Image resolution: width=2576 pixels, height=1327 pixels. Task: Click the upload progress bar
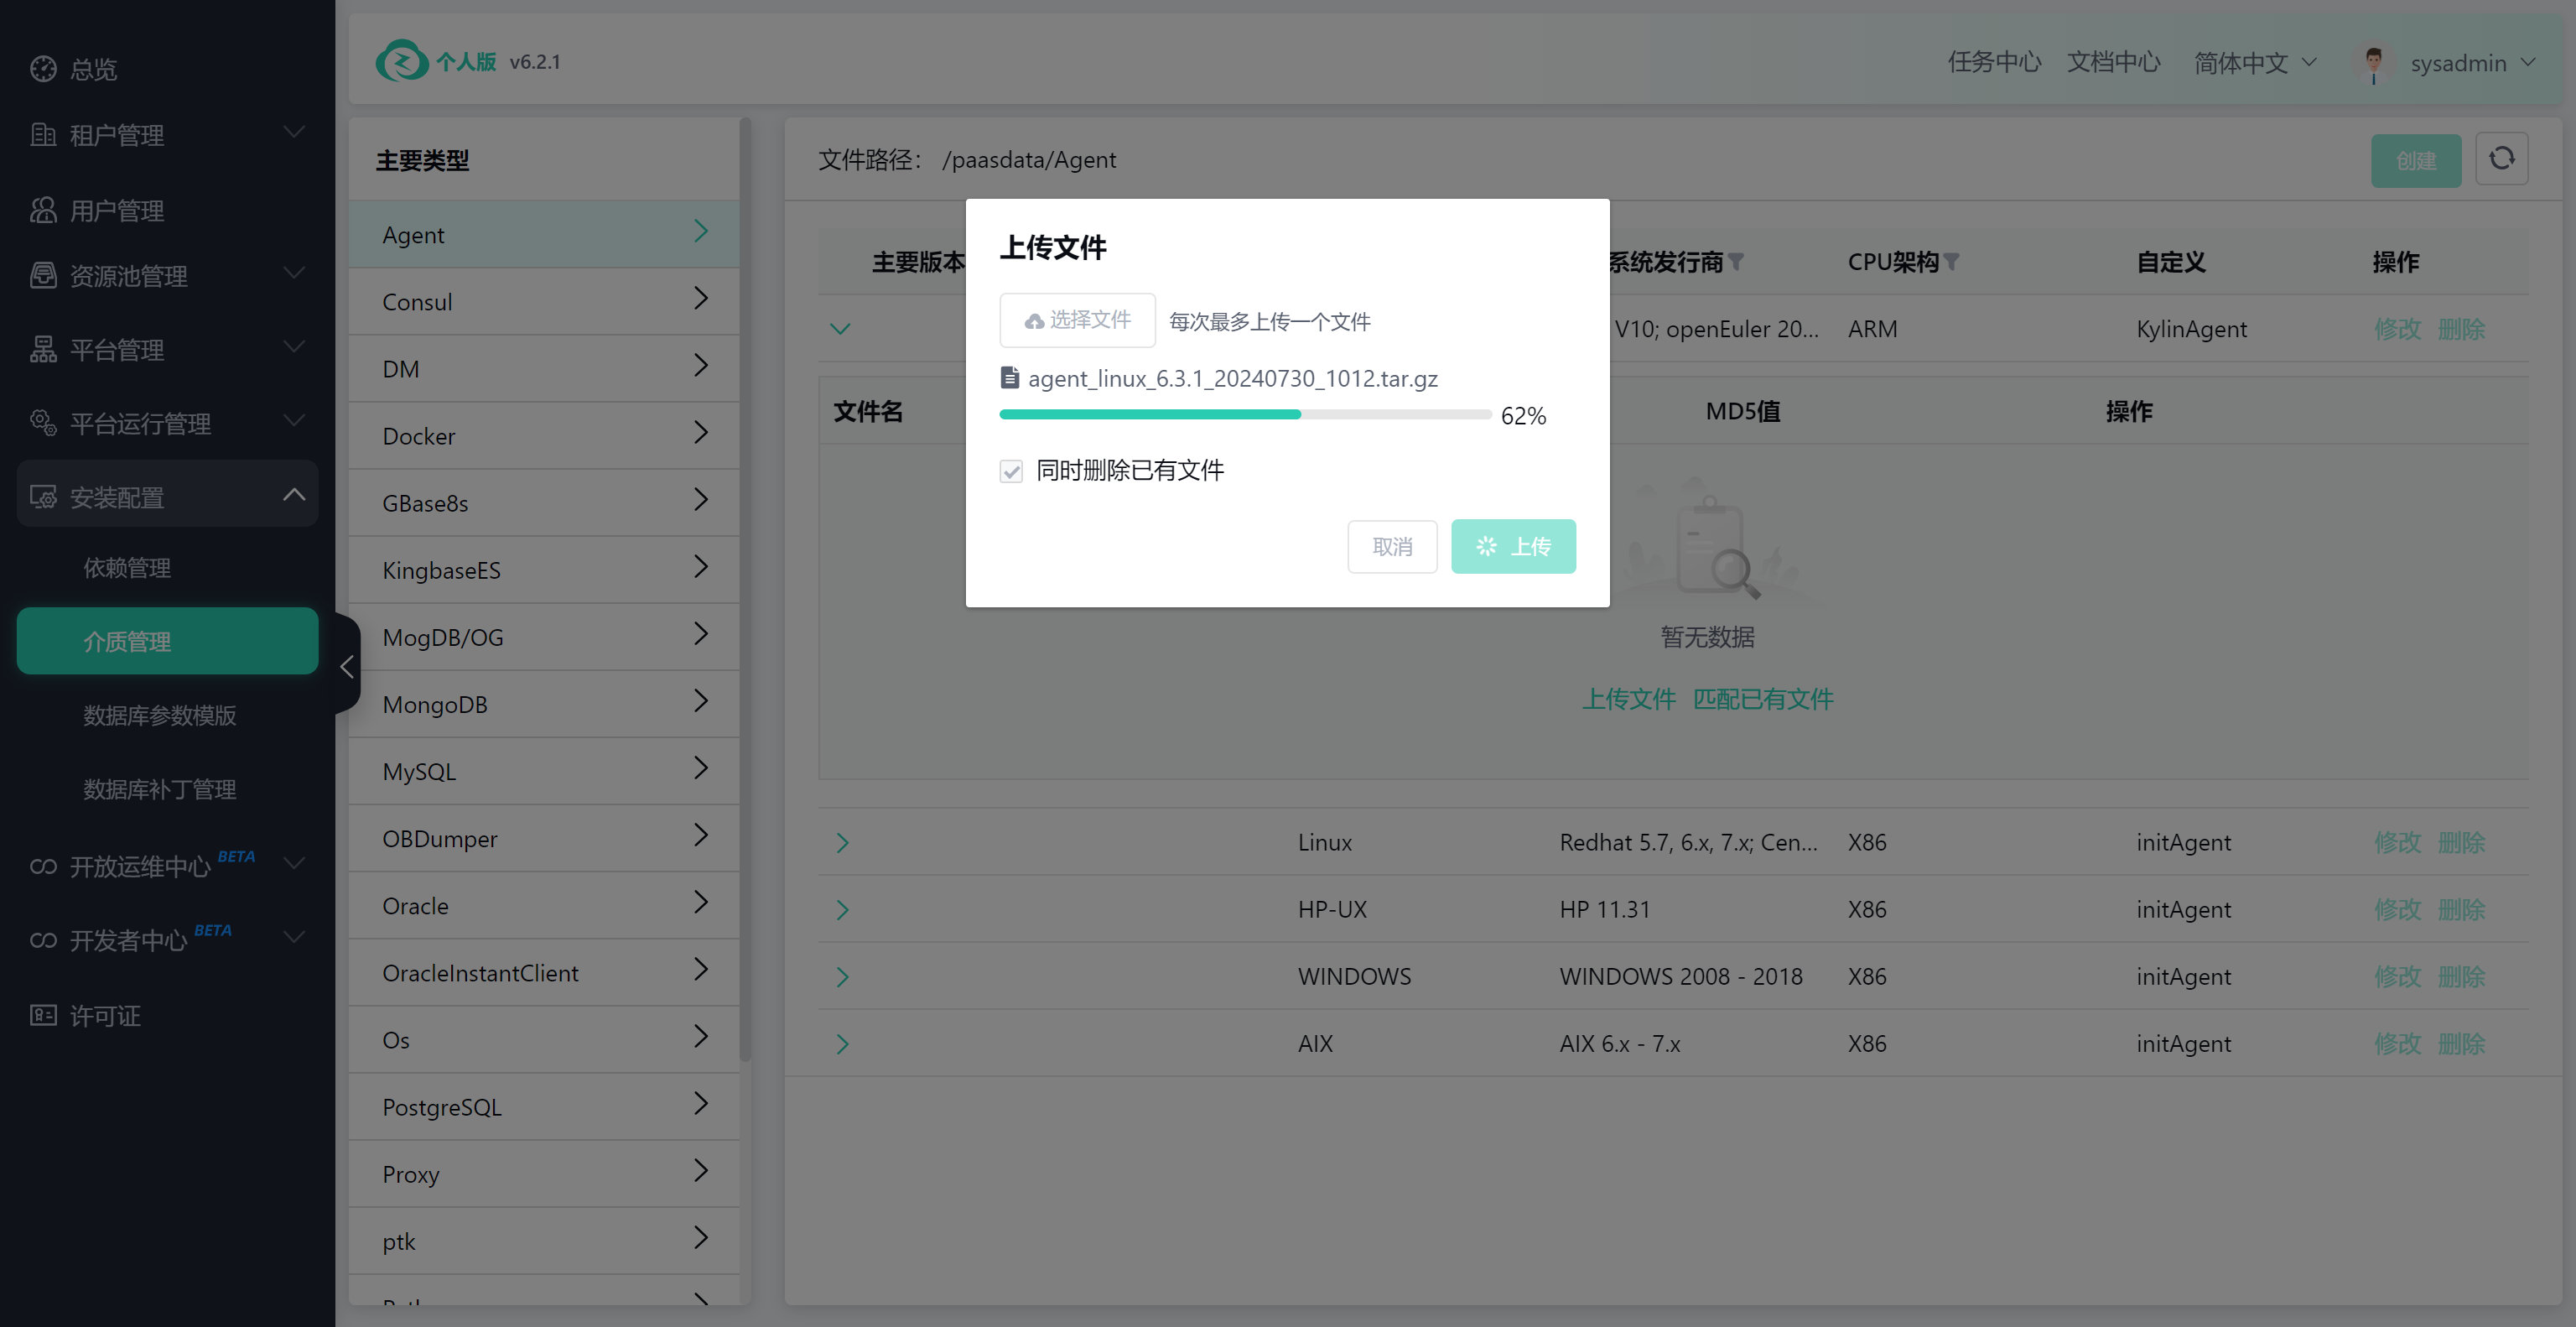click(x=1244, y=414)
